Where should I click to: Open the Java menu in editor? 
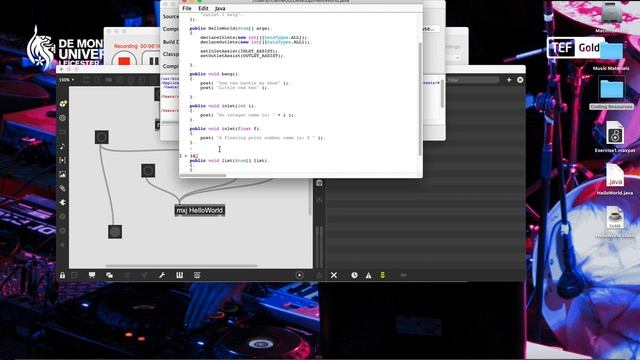click(x=220, y=8)
